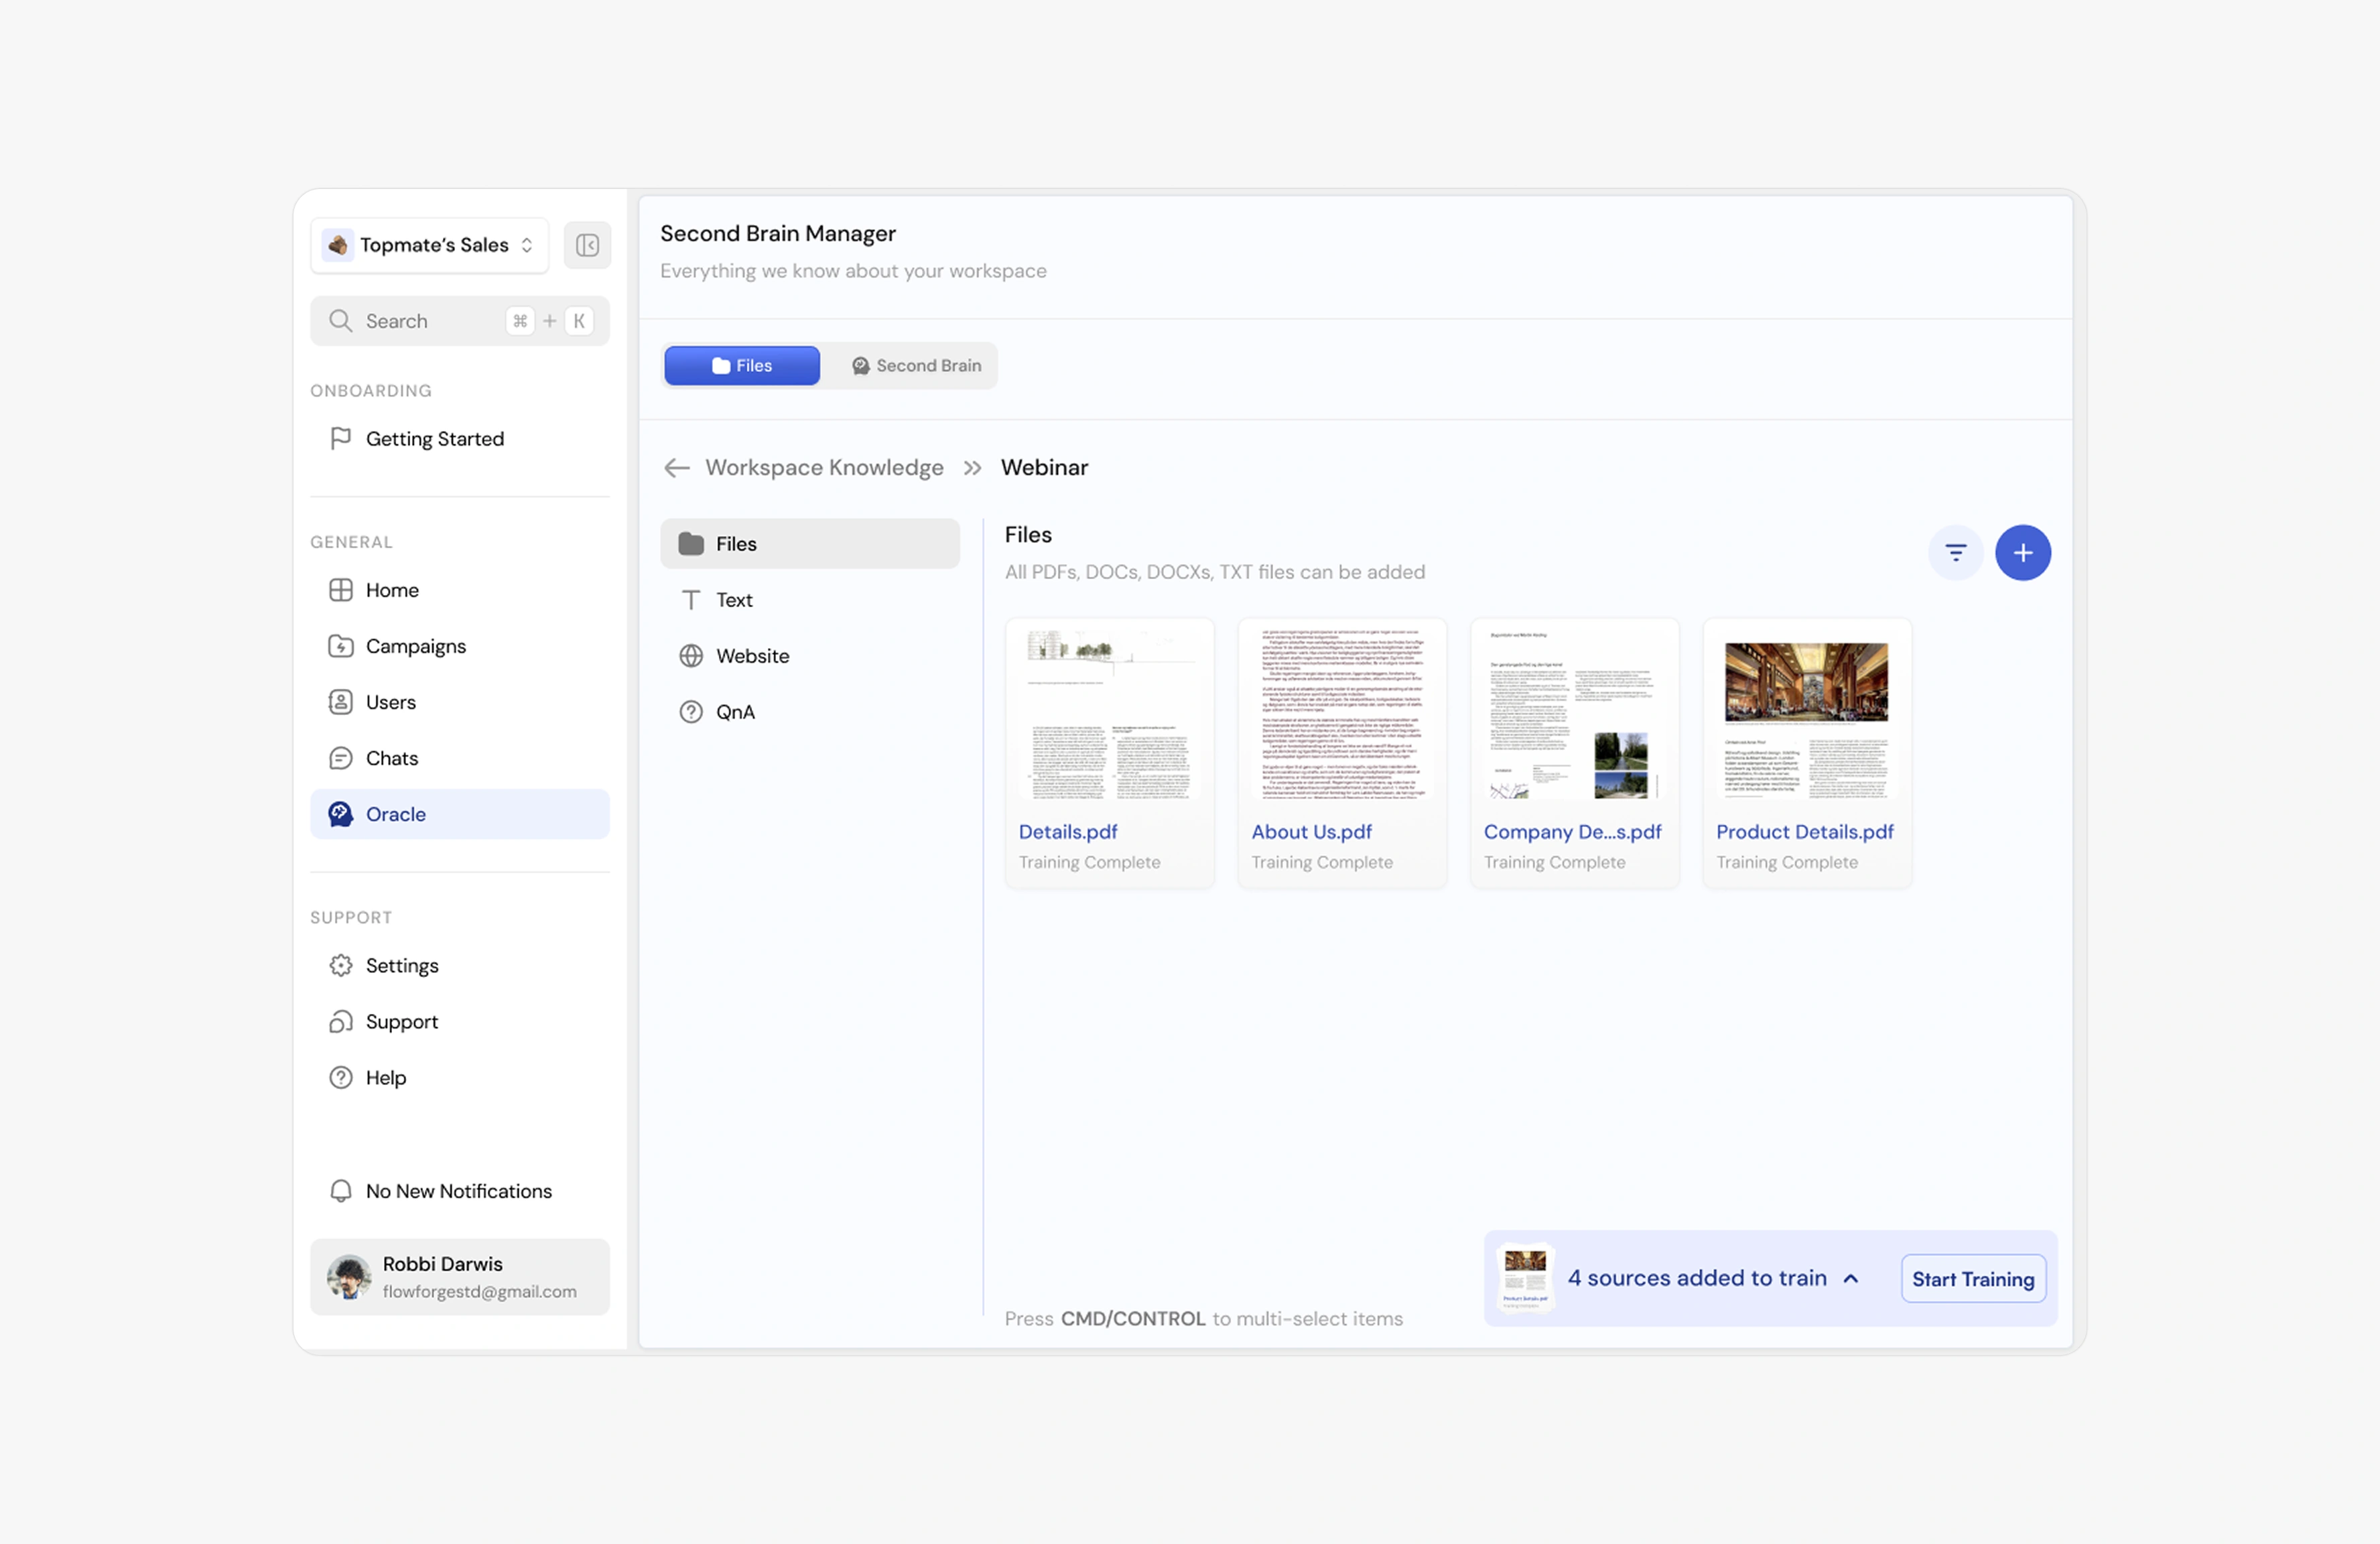Open Settings gear in sidebar
This screenshot has width=2380, height=1544.
coord(401,965)
